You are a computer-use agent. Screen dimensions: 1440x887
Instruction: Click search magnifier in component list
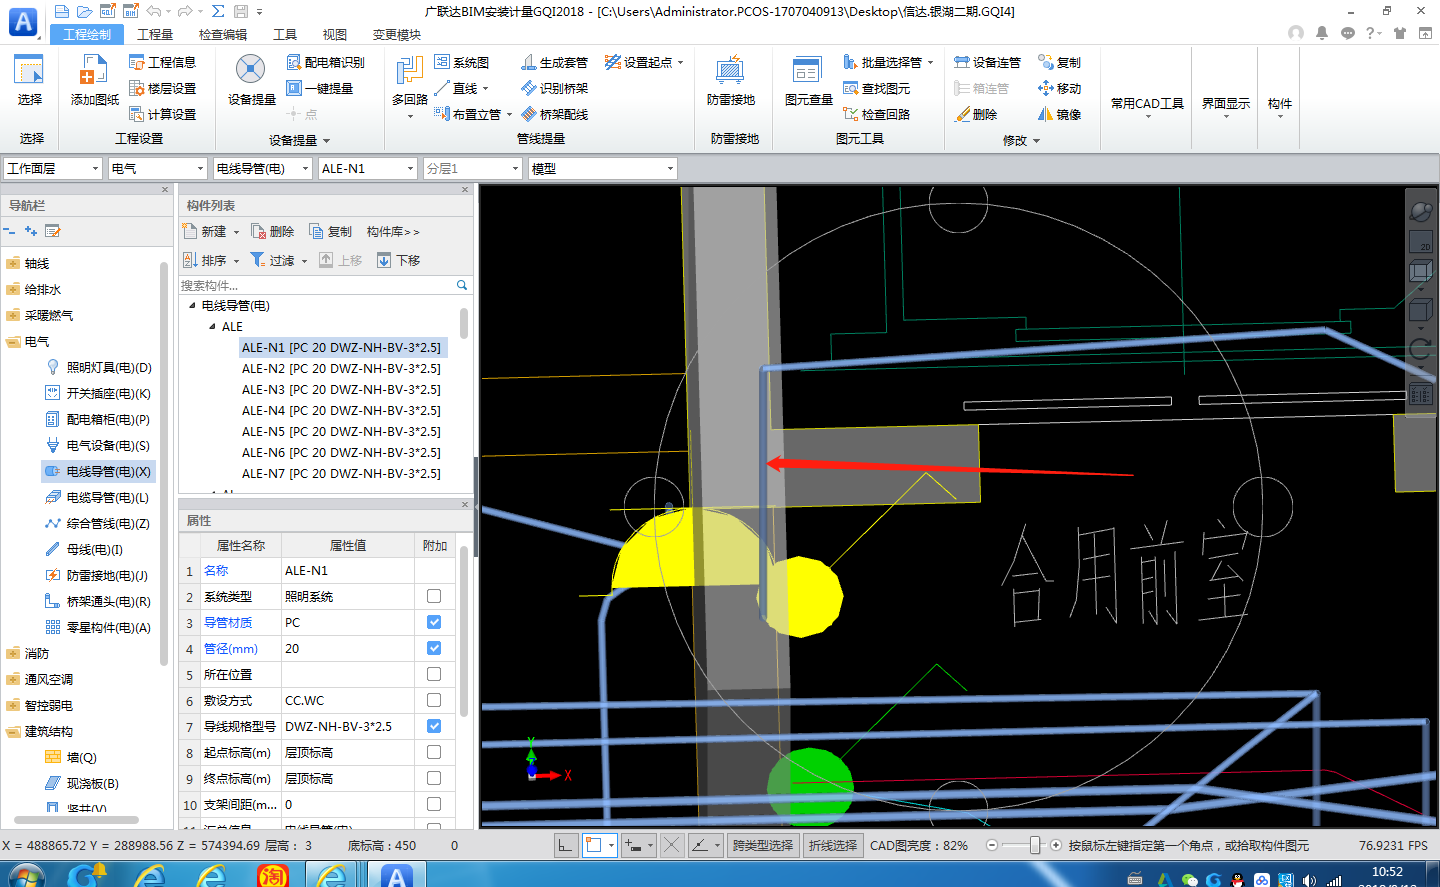(x=462, y=285)
